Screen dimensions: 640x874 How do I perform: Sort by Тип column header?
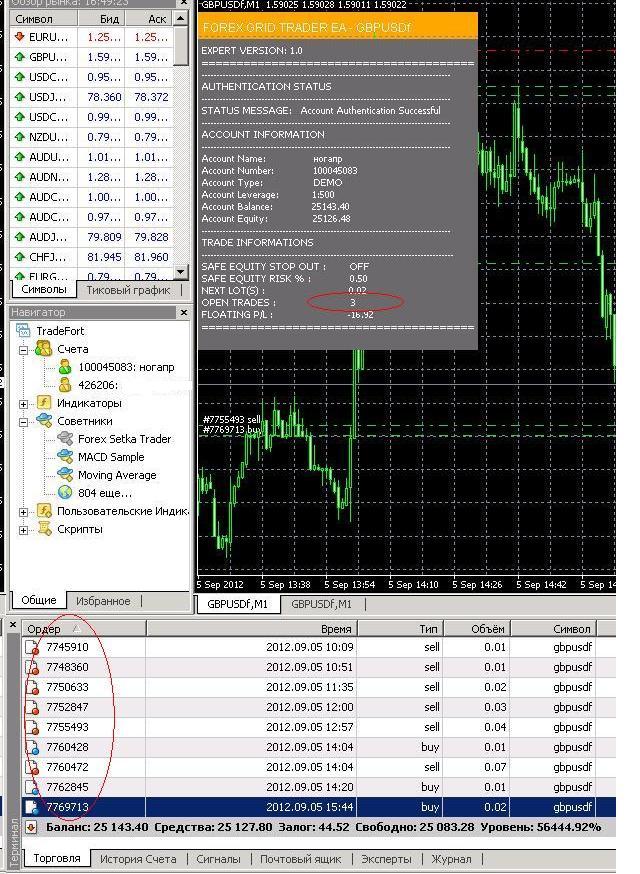click(x=400, y=629)
